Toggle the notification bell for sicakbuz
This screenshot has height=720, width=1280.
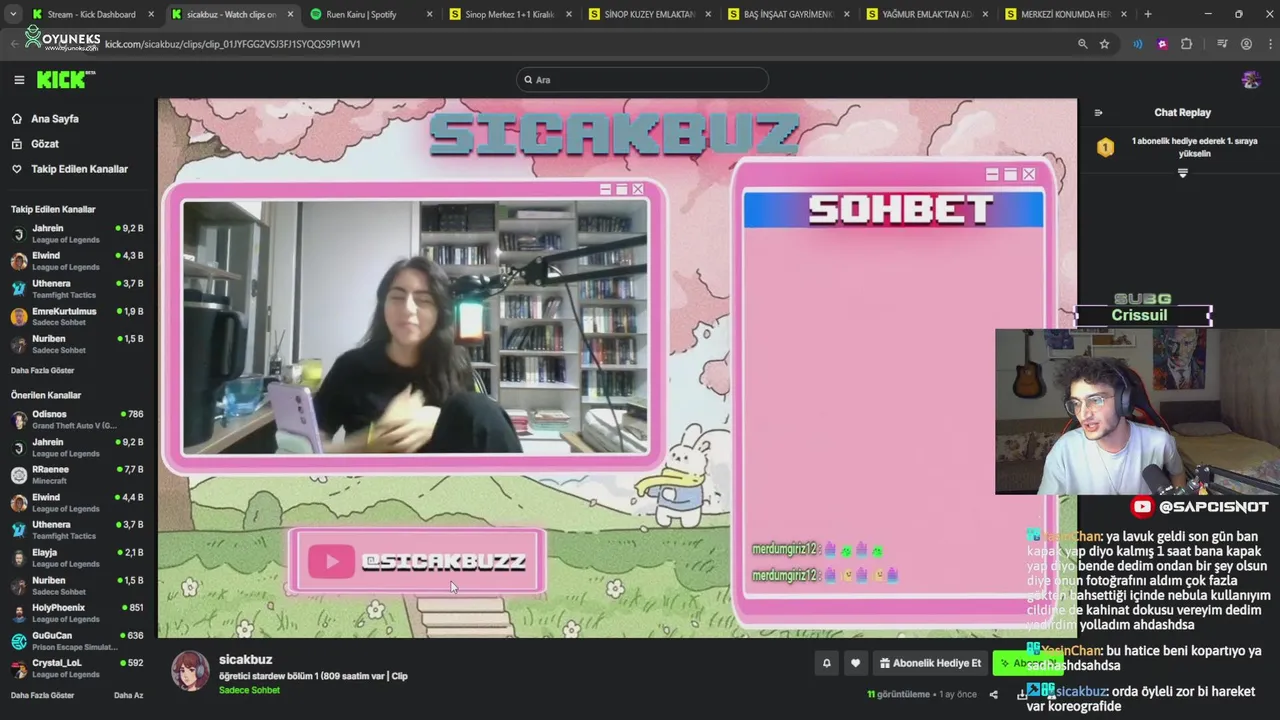click(x=827, y=663)
